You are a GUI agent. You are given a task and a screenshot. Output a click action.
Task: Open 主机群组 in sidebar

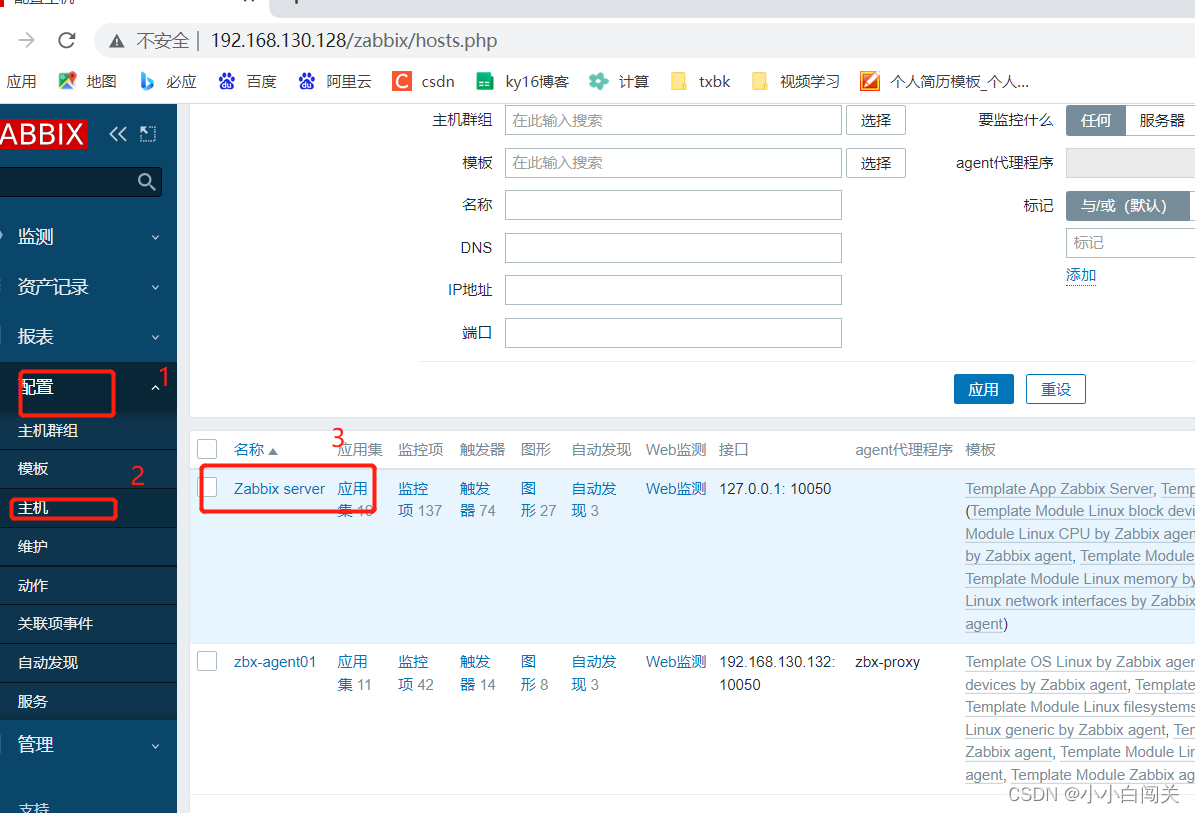click(x=47, y=431)
